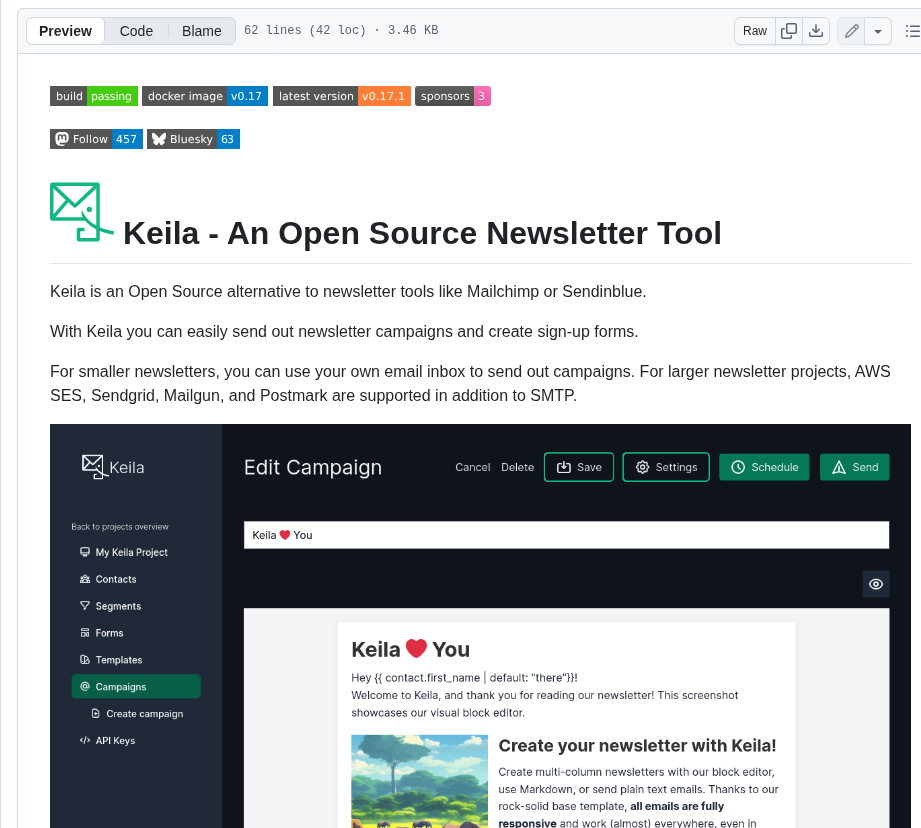Open the Bluesky 63 badge
Viewport: 921px width, 828px height.
click(x=193, y=139)
